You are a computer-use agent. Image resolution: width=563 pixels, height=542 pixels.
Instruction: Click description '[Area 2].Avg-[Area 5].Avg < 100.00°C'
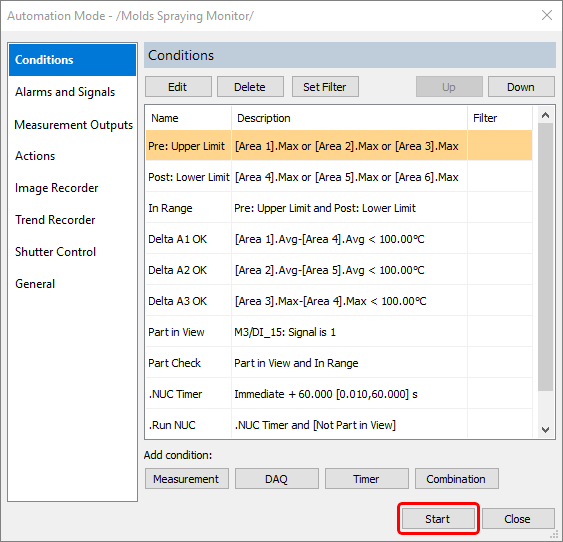pos(330,270)
